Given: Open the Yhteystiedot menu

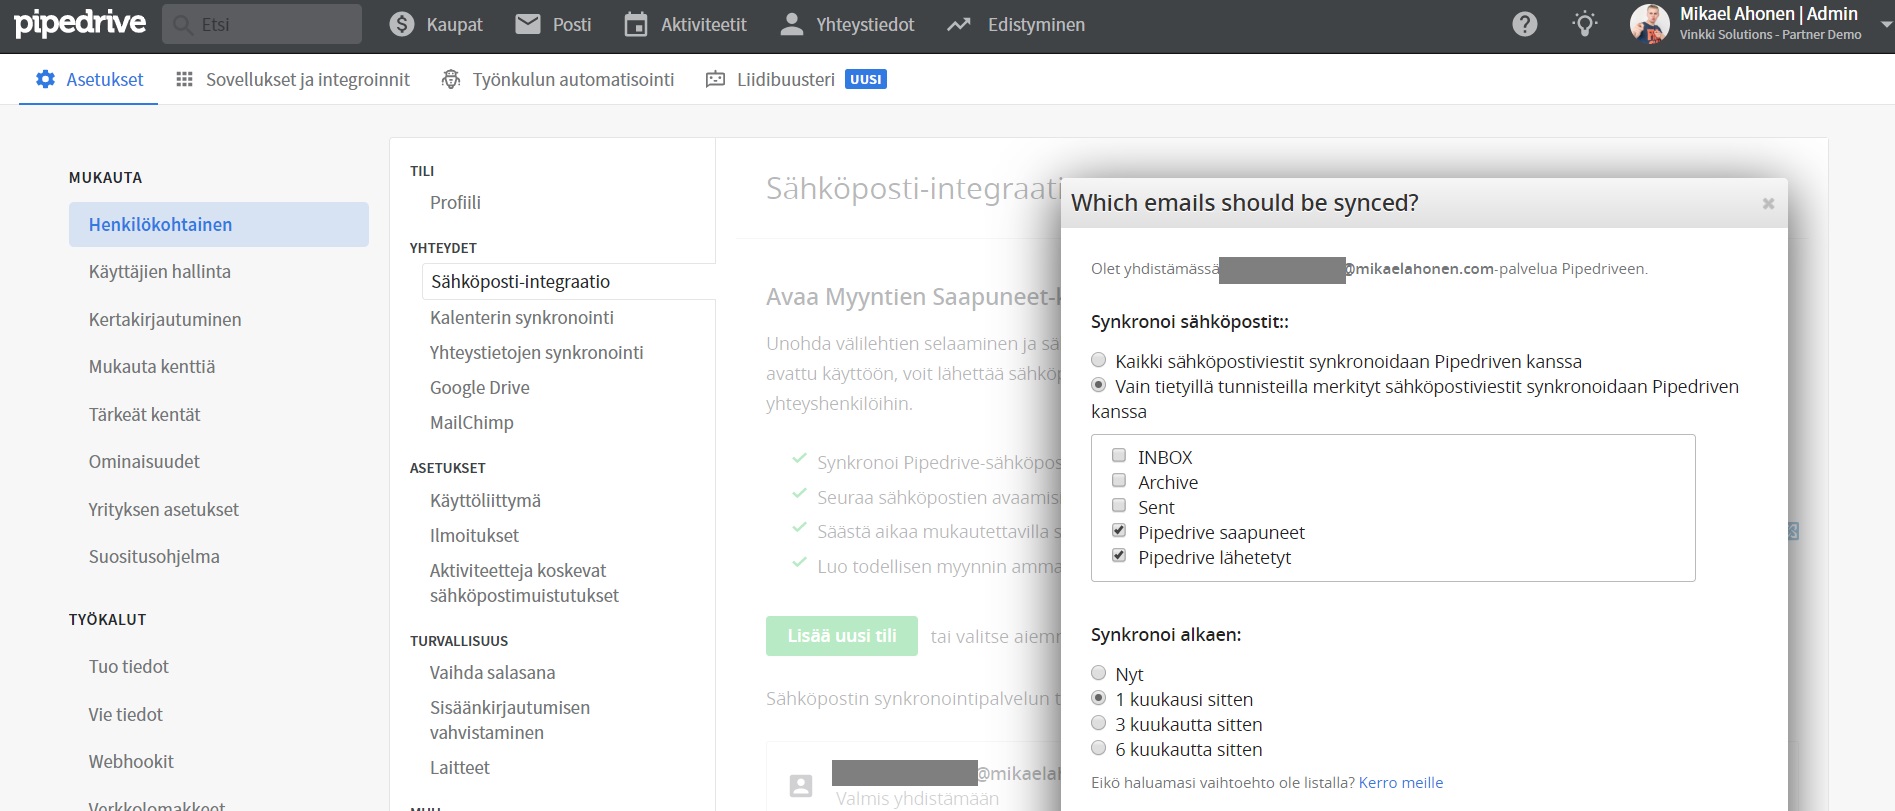Looking at the screenshot, I should point(847,24).
